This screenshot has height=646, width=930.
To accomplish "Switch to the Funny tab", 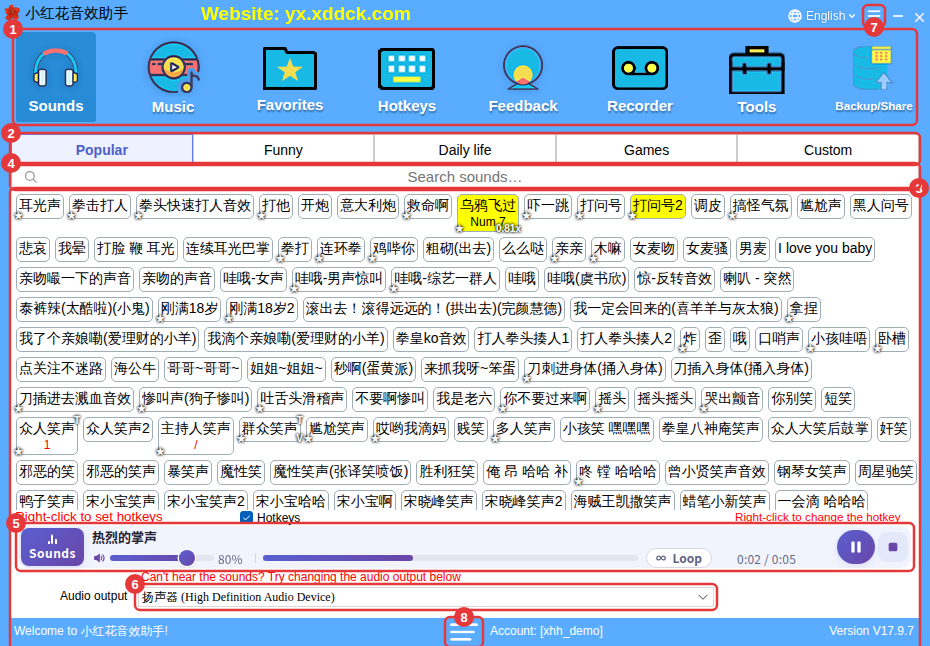I will 283,150.
